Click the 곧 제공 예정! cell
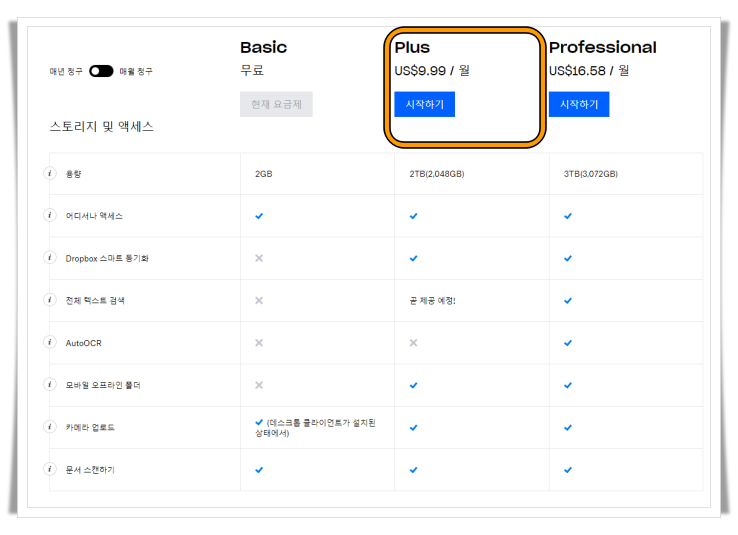738x535 pixels. [x=433, y=301]
